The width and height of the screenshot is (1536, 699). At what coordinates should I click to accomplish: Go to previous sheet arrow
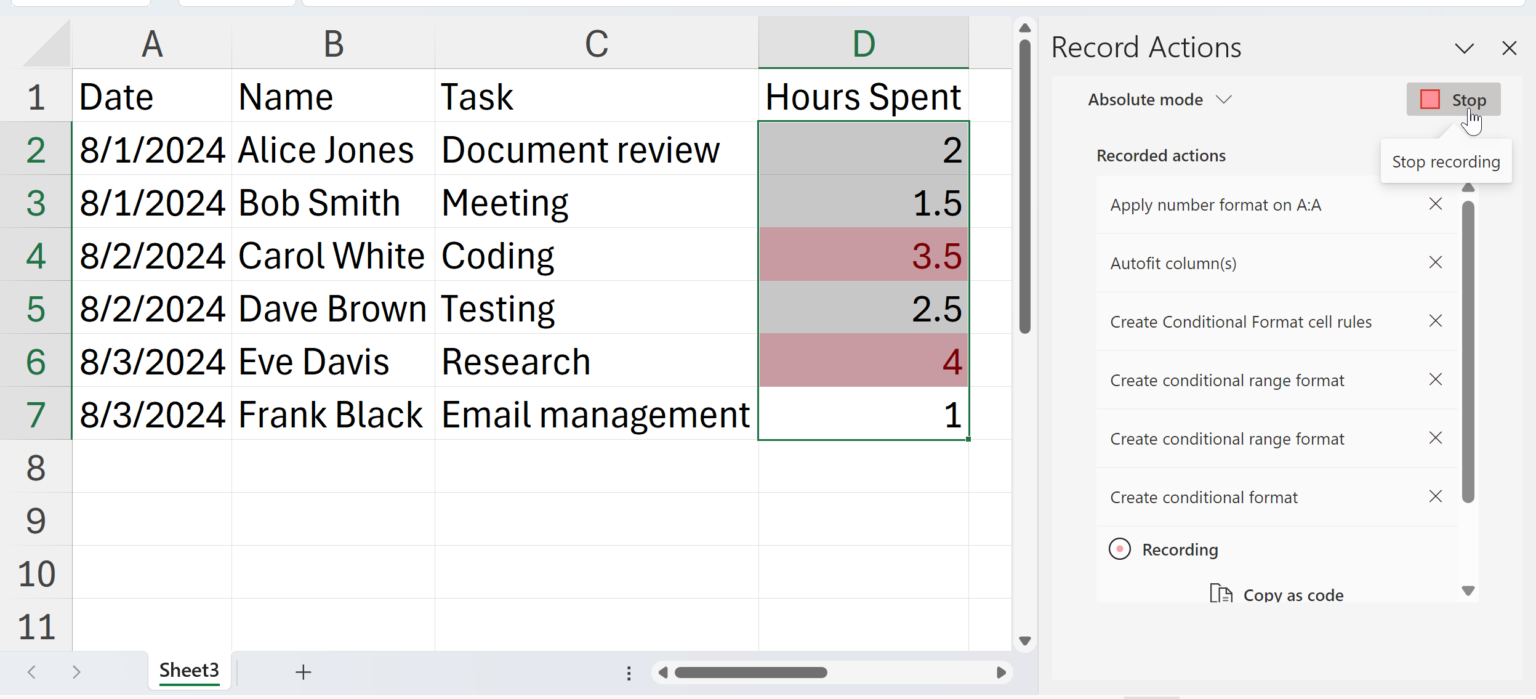click(x=32, y=672)
